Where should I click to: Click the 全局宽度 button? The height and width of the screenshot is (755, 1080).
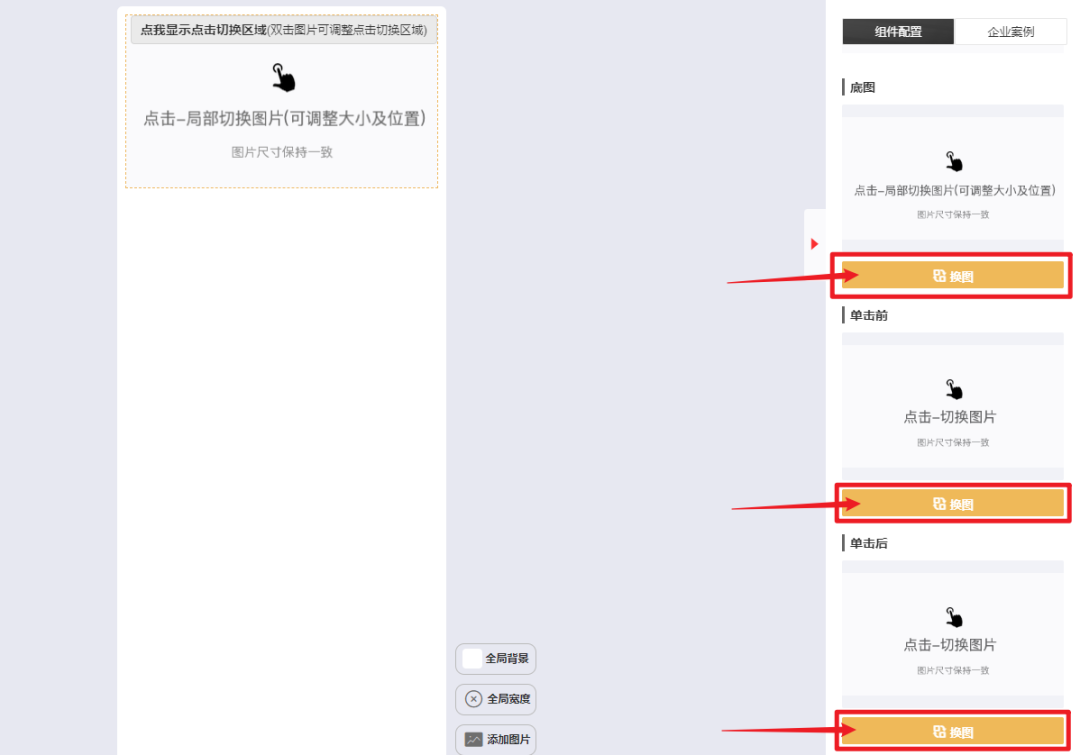point(495,699)
